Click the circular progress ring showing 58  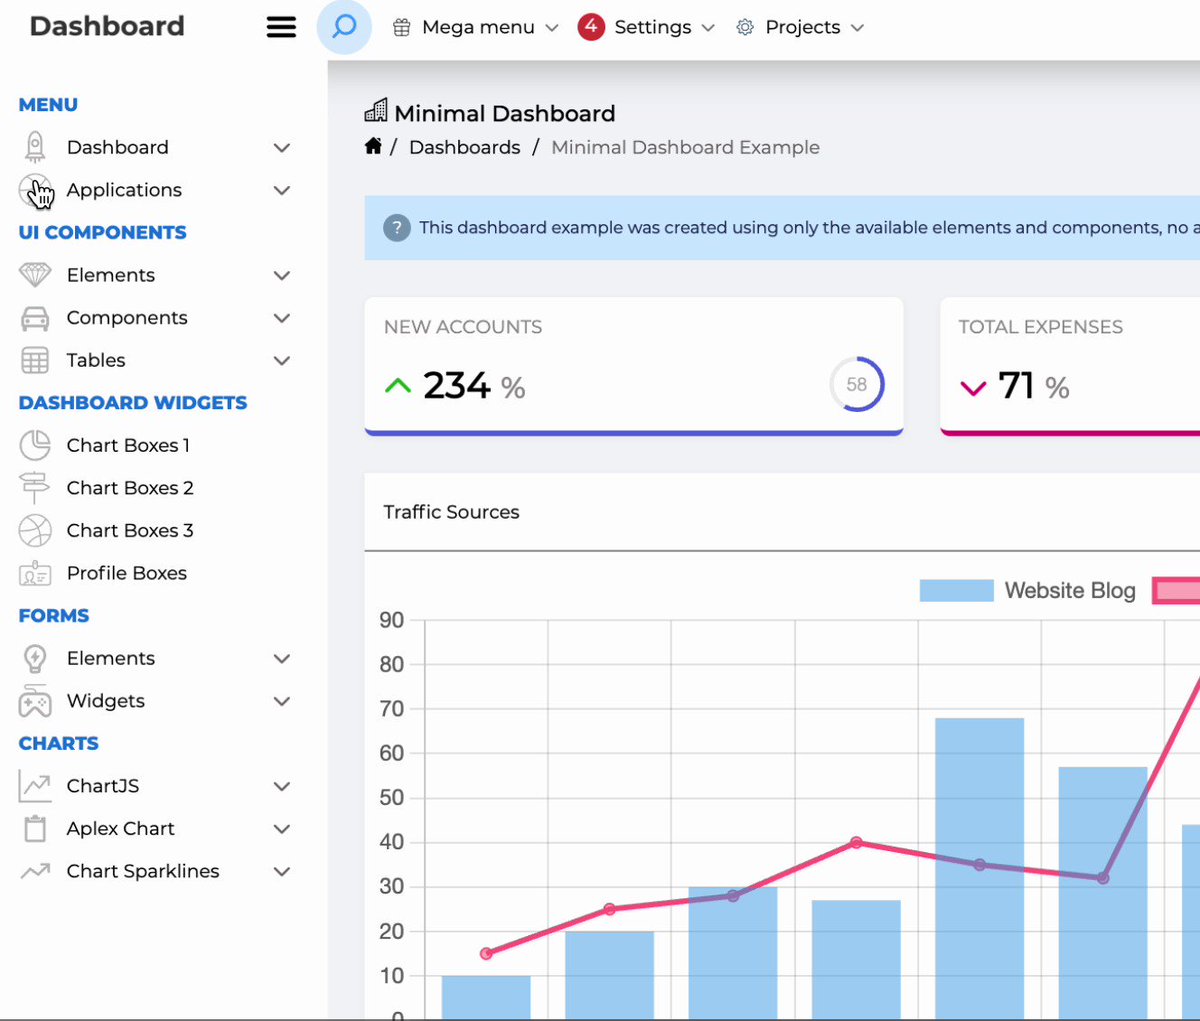pos(857,384)
